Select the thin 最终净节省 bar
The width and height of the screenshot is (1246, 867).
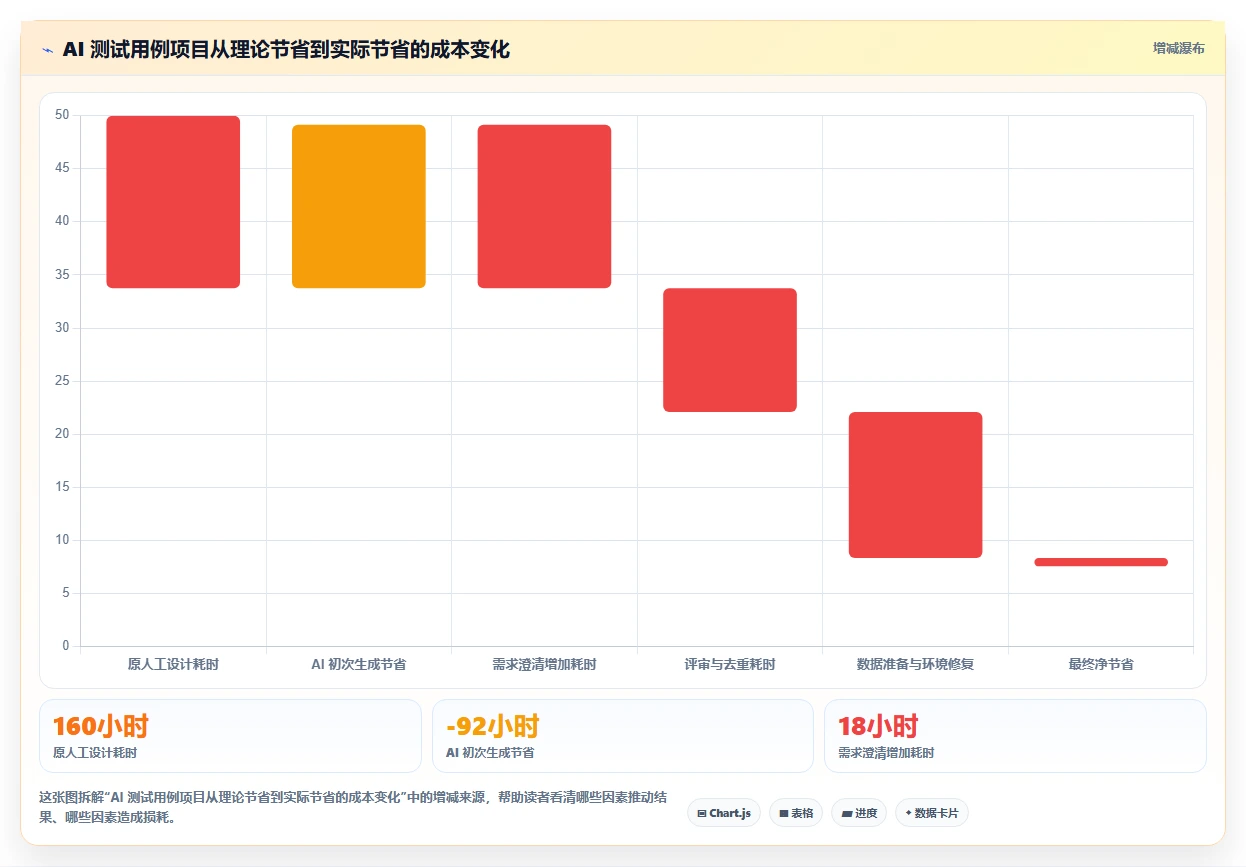[1101, 562]
